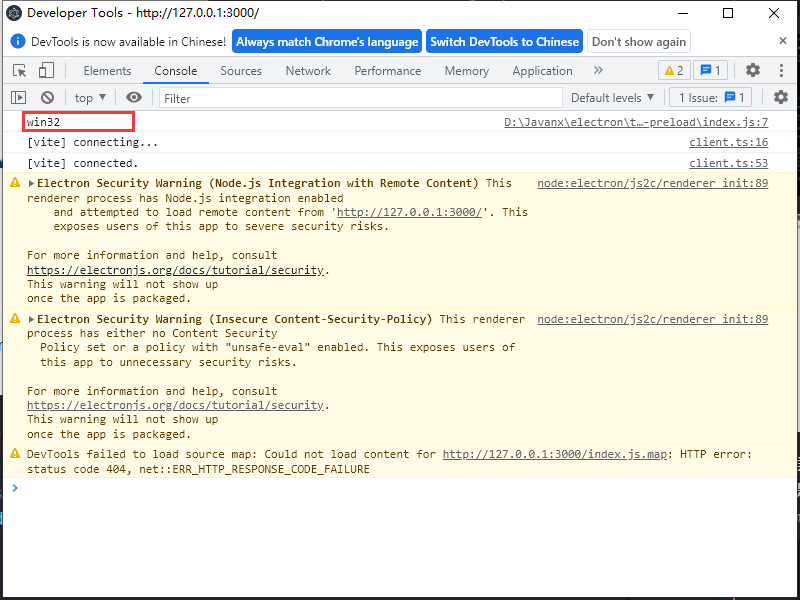Click the warning icon of the Node.js Integration warning
Viewport: 800px width, 600px height.
(15, 182)
